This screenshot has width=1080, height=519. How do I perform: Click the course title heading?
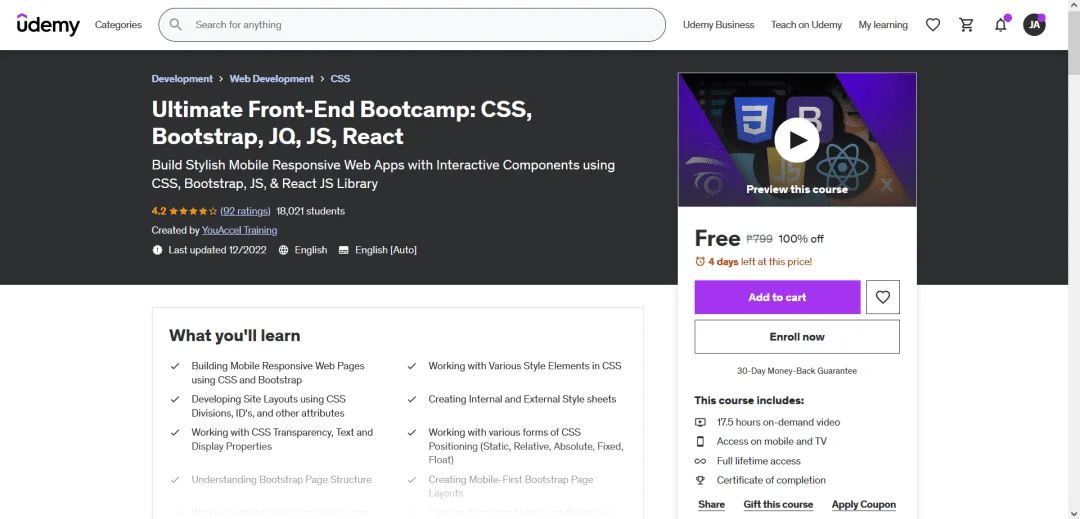point(342,123)
